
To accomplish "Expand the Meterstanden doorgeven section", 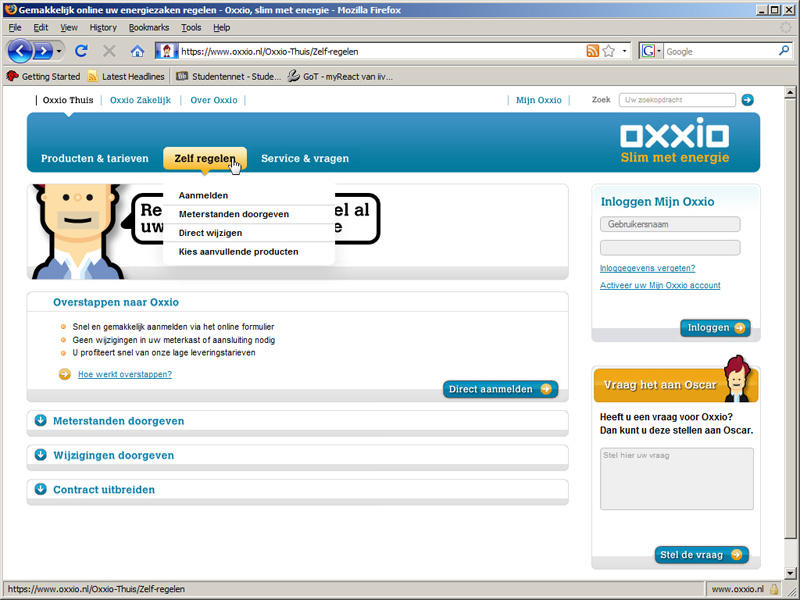I will (41, 421).
